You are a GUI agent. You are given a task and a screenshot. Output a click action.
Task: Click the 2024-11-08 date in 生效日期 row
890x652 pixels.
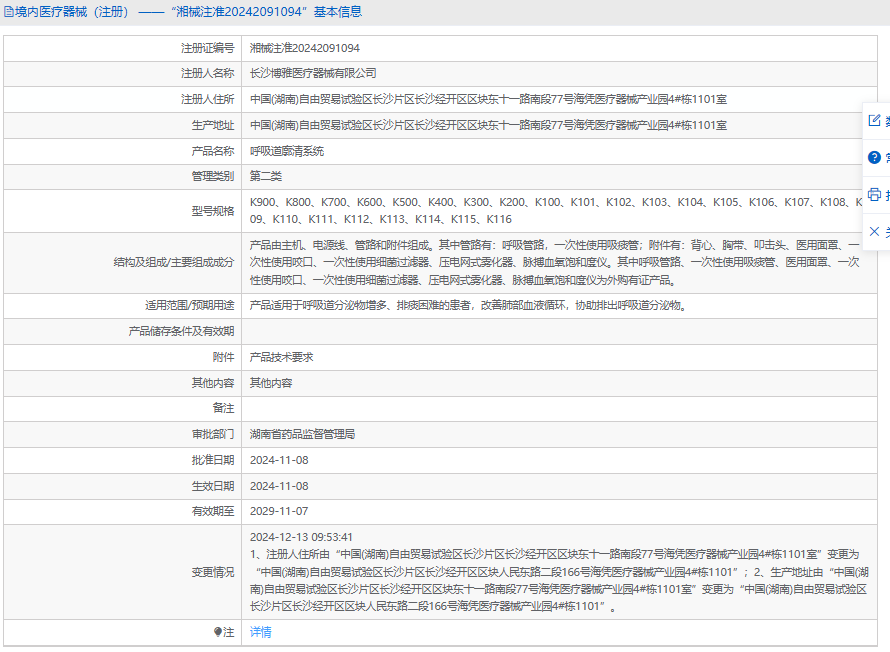pos(279,486)
